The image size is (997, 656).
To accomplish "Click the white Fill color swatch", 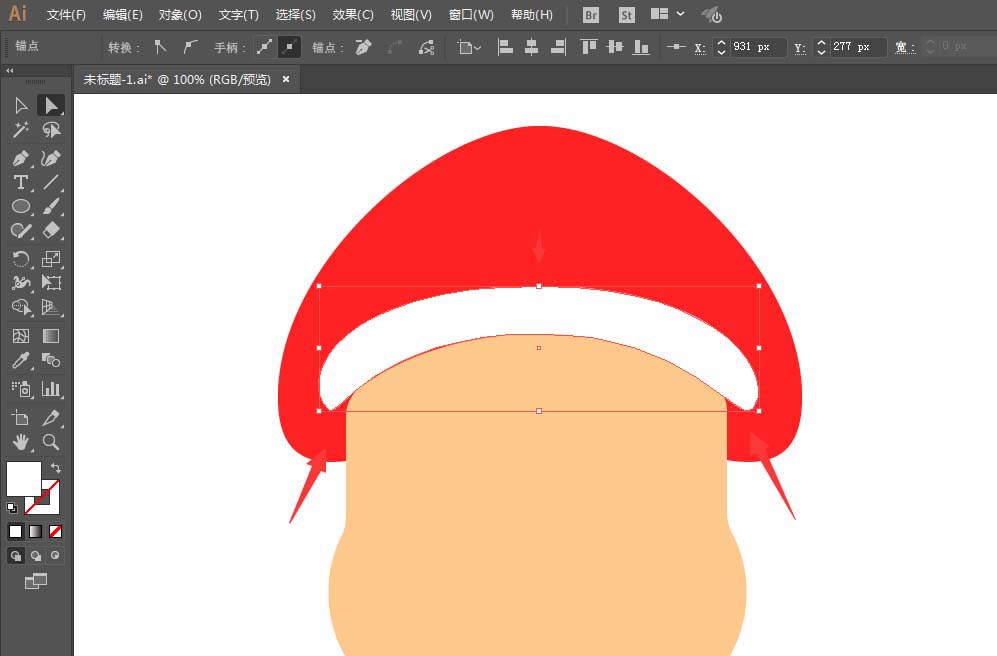I will click(24, 479).
